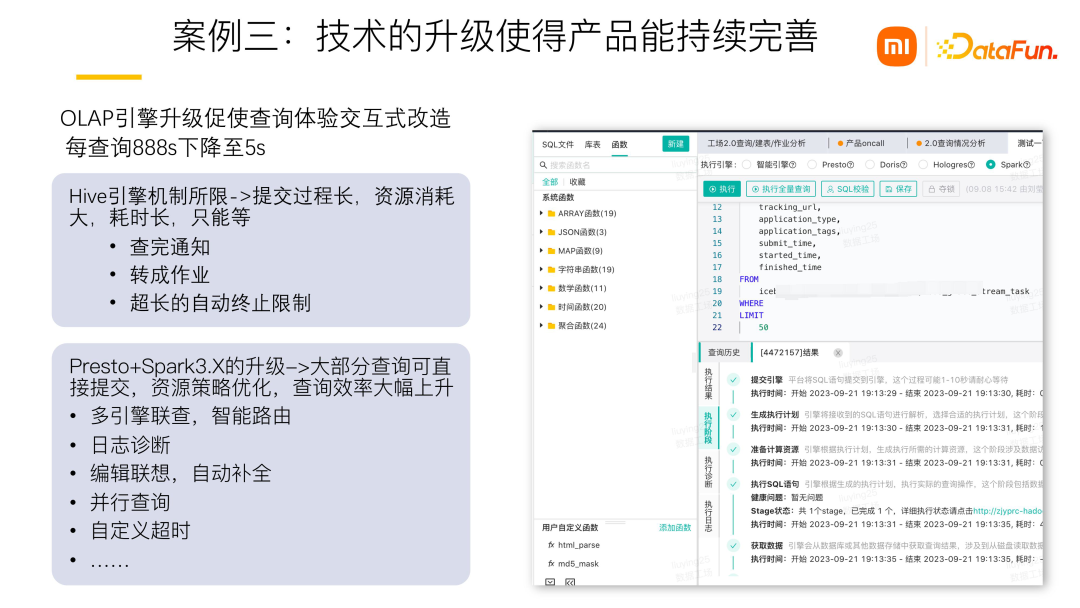This screenshot has height=608, width=1080.
Task: Switch to the vertical 执行结果 tab
Action: (708, 384)
